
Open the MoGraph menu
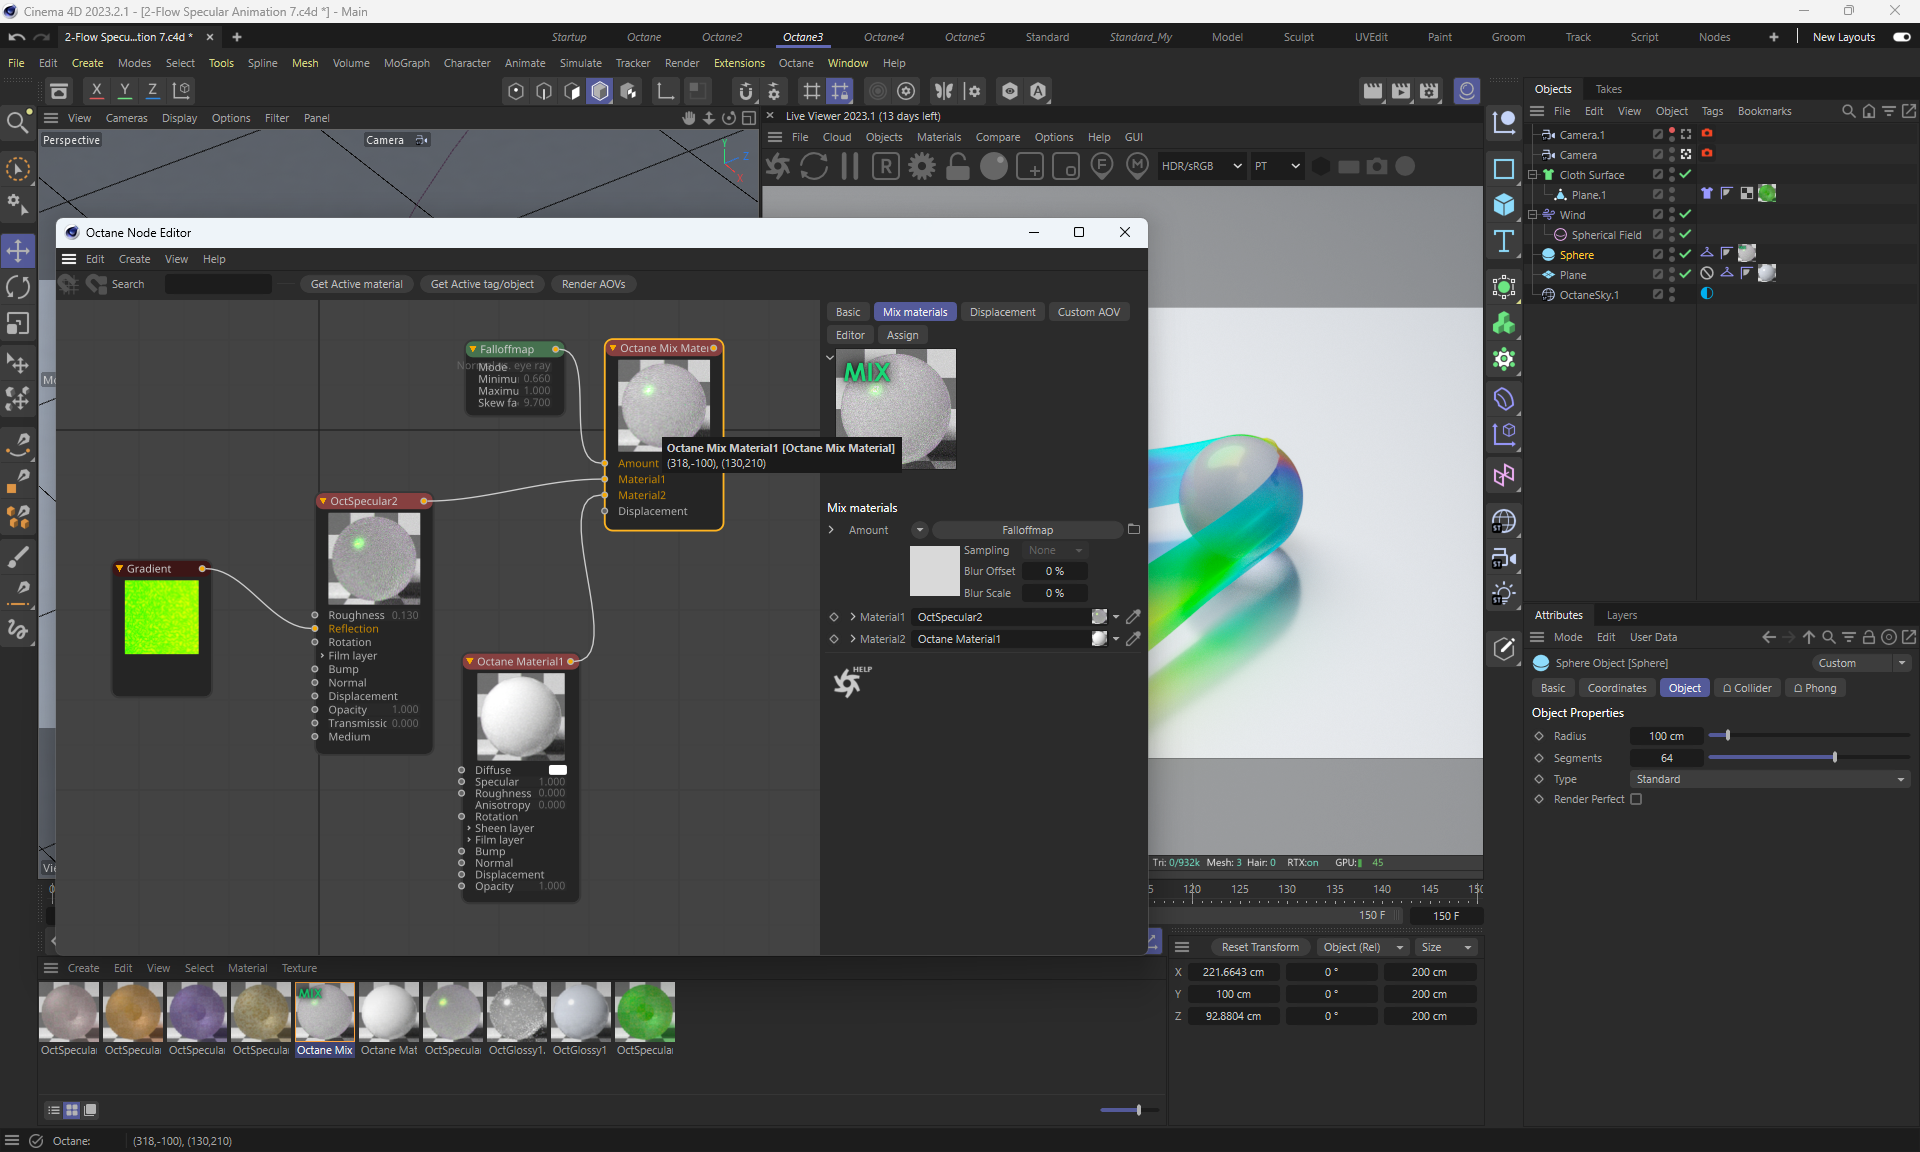click(406, 63)
